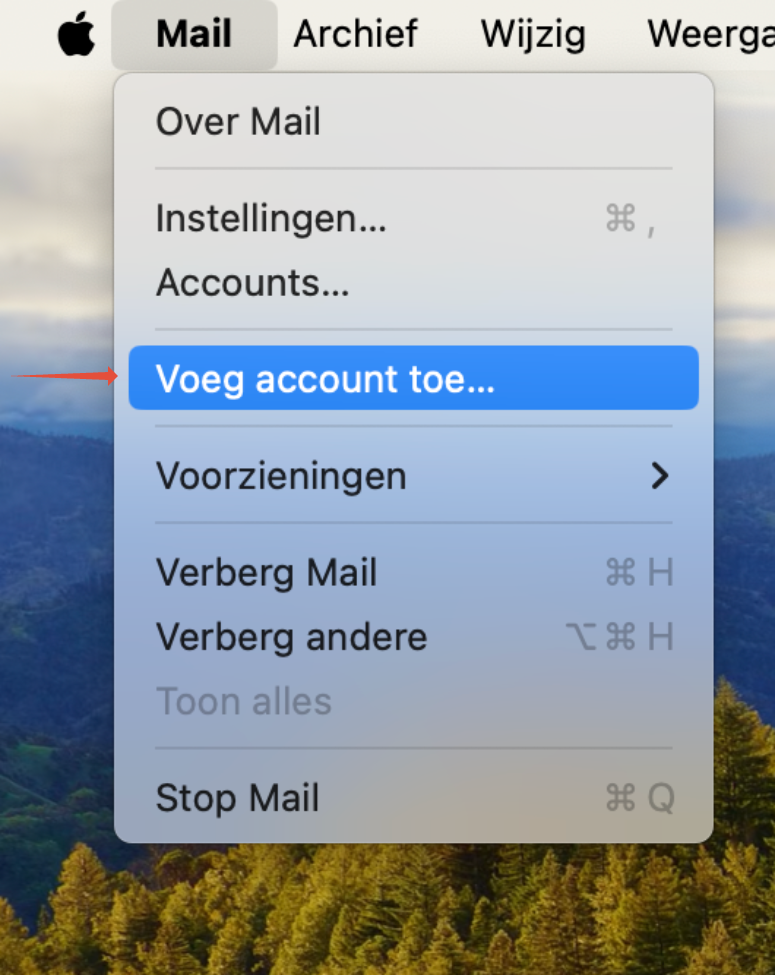
Task: Choose Verberg Mail to hide the app
Action: click(x=414, y=572)
